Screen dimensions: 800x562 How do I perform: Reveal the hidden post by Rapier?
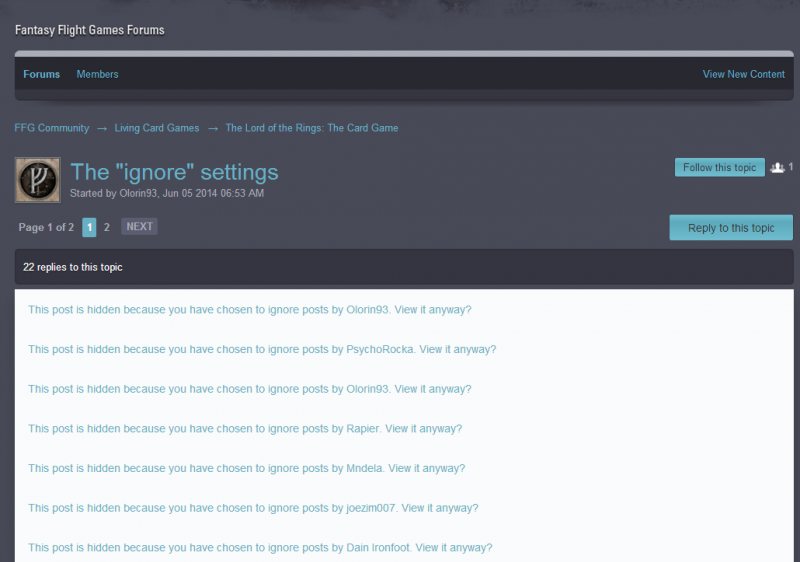click(x=423, y=428)
